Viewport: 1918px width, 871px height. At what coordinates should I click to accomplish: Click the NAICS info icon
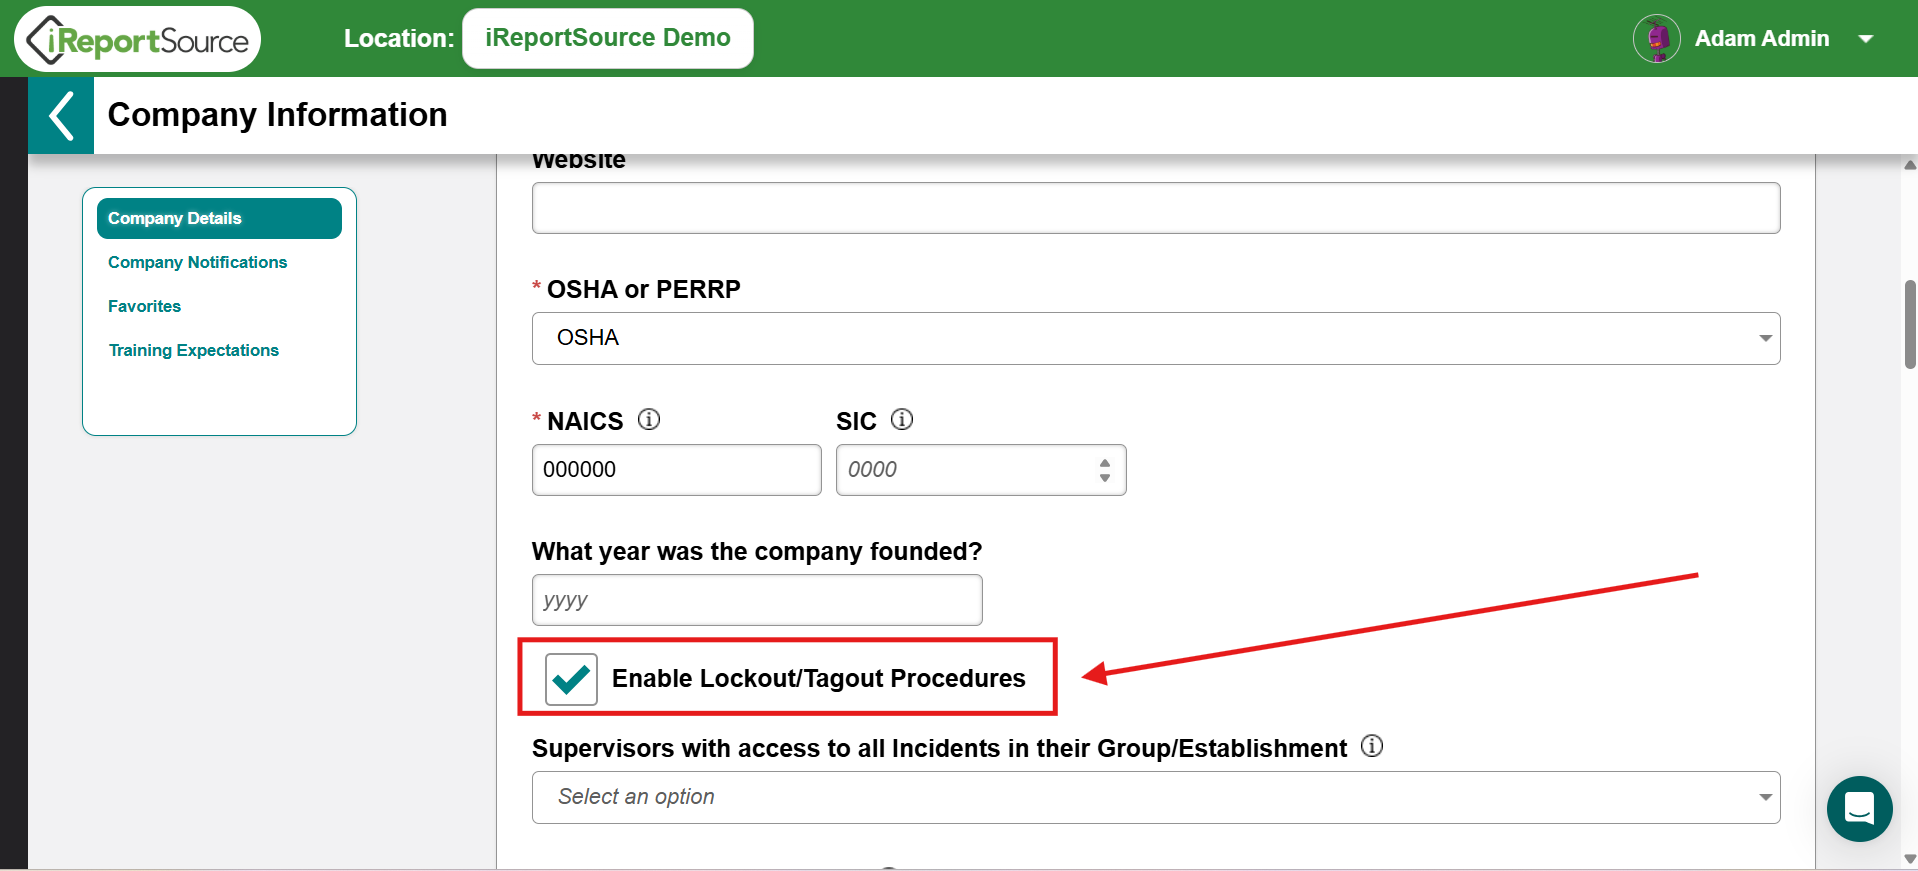[x=649, y=420]
